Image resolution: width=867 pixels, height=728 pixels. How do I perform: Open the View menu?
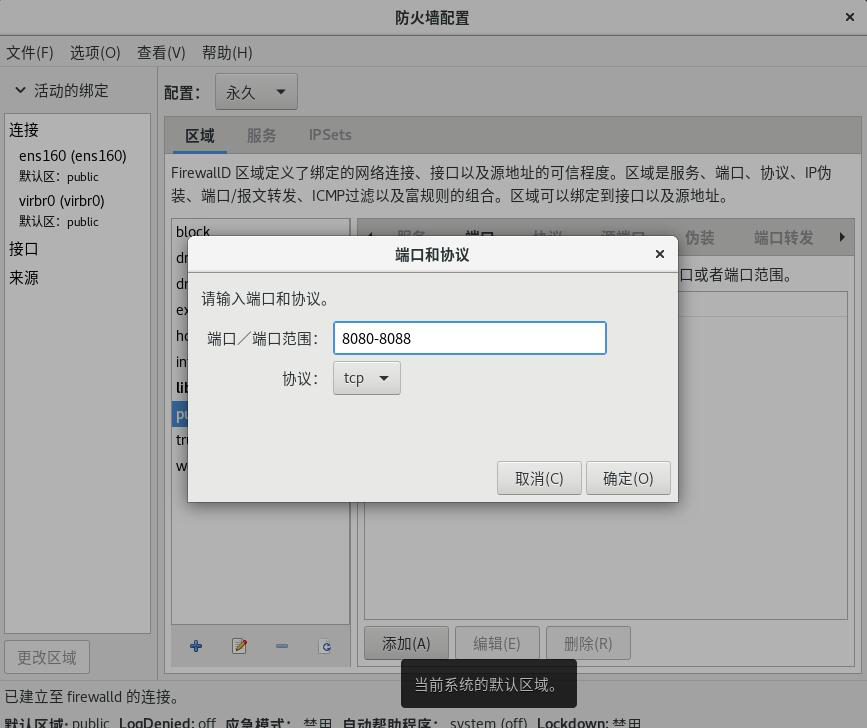point(161,53)
